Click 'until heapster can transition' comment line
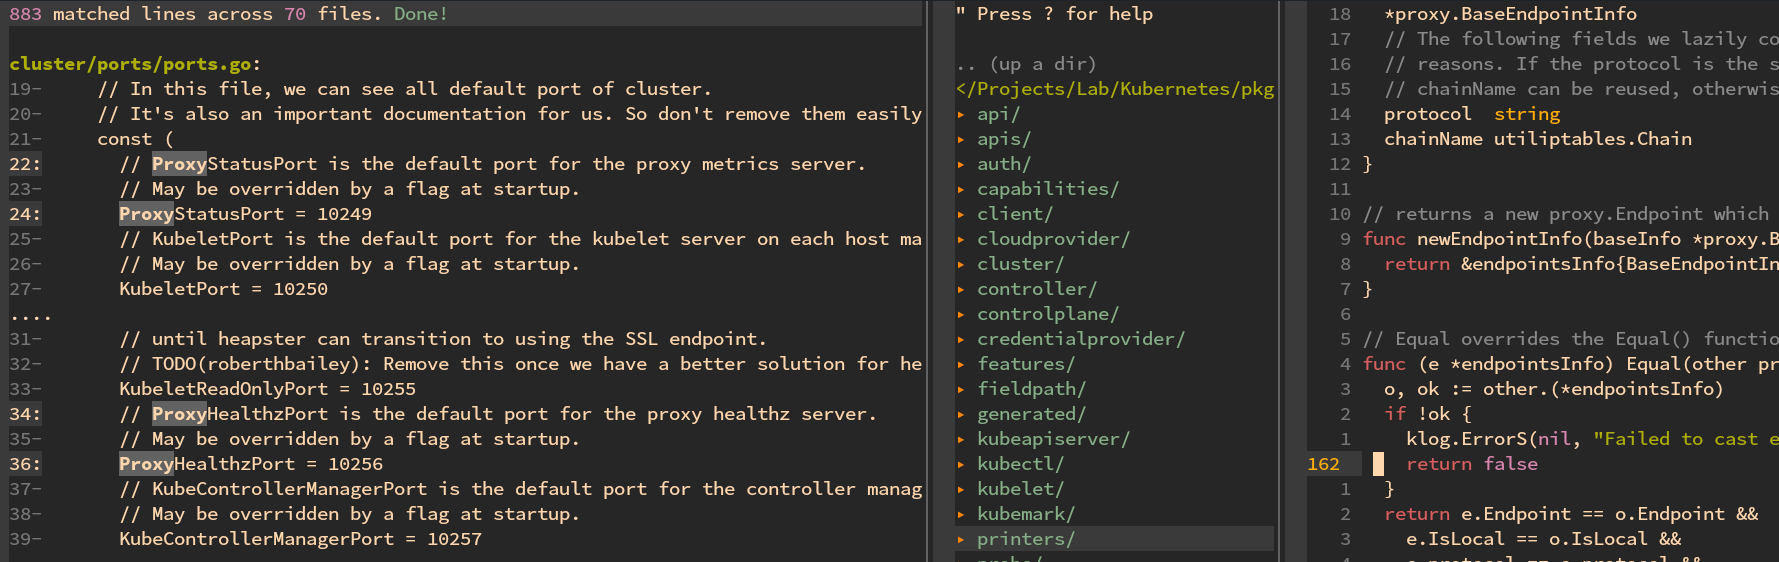The image size is (1779, 562). click(x=443, y=339)
